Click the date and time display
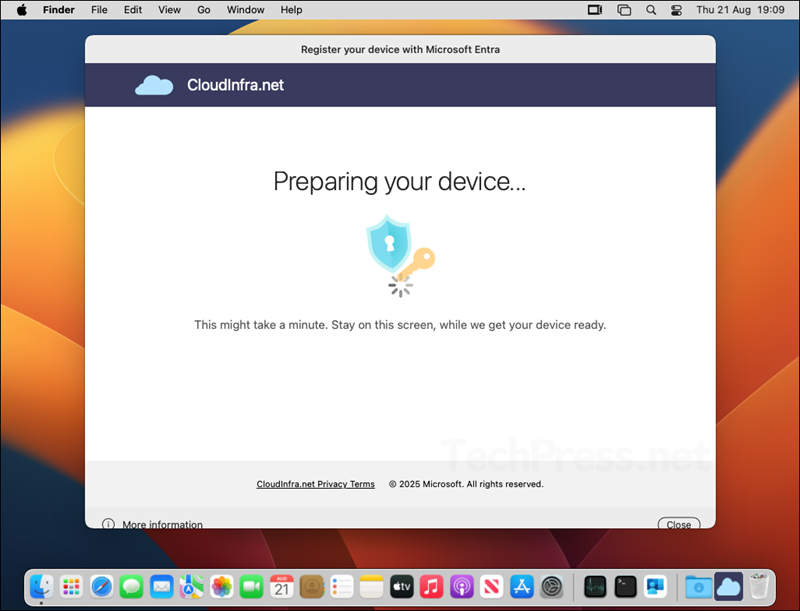 pos(740,10)
